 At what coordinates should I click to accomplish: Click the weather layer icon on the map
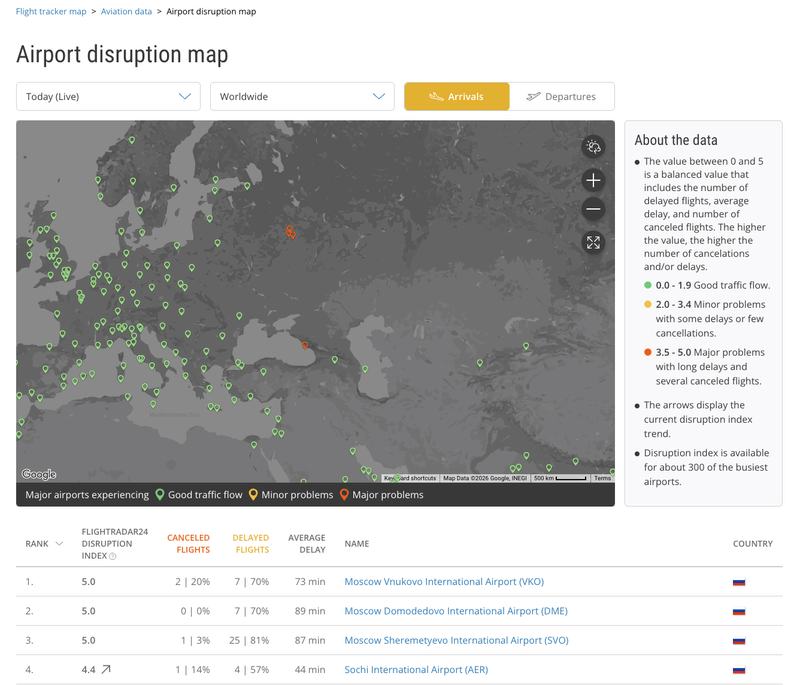(x=593, y=147)
